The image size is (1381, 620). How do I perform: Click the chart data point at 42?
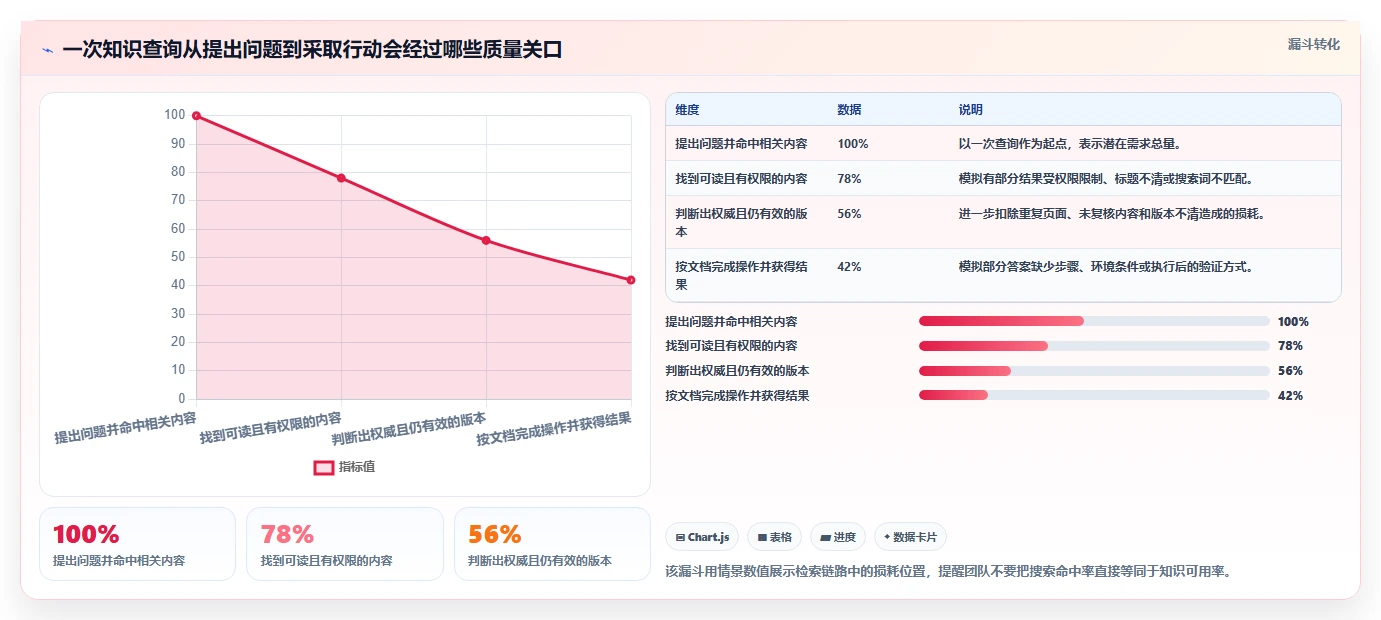(x=631, y=280)
